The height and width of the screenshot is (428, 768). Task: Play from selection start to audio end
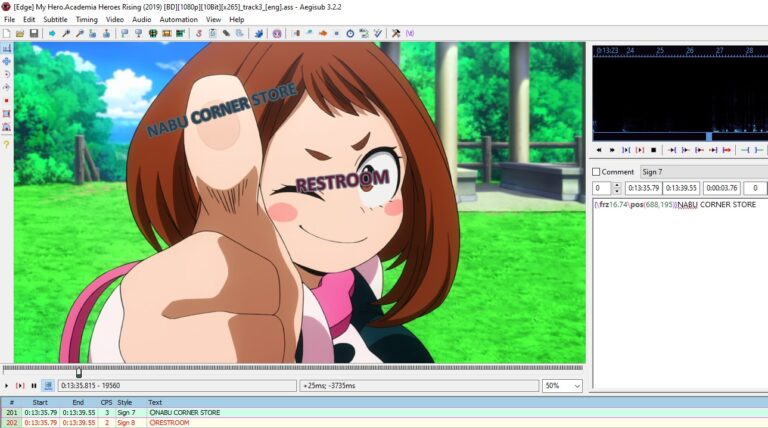[727, 150]
